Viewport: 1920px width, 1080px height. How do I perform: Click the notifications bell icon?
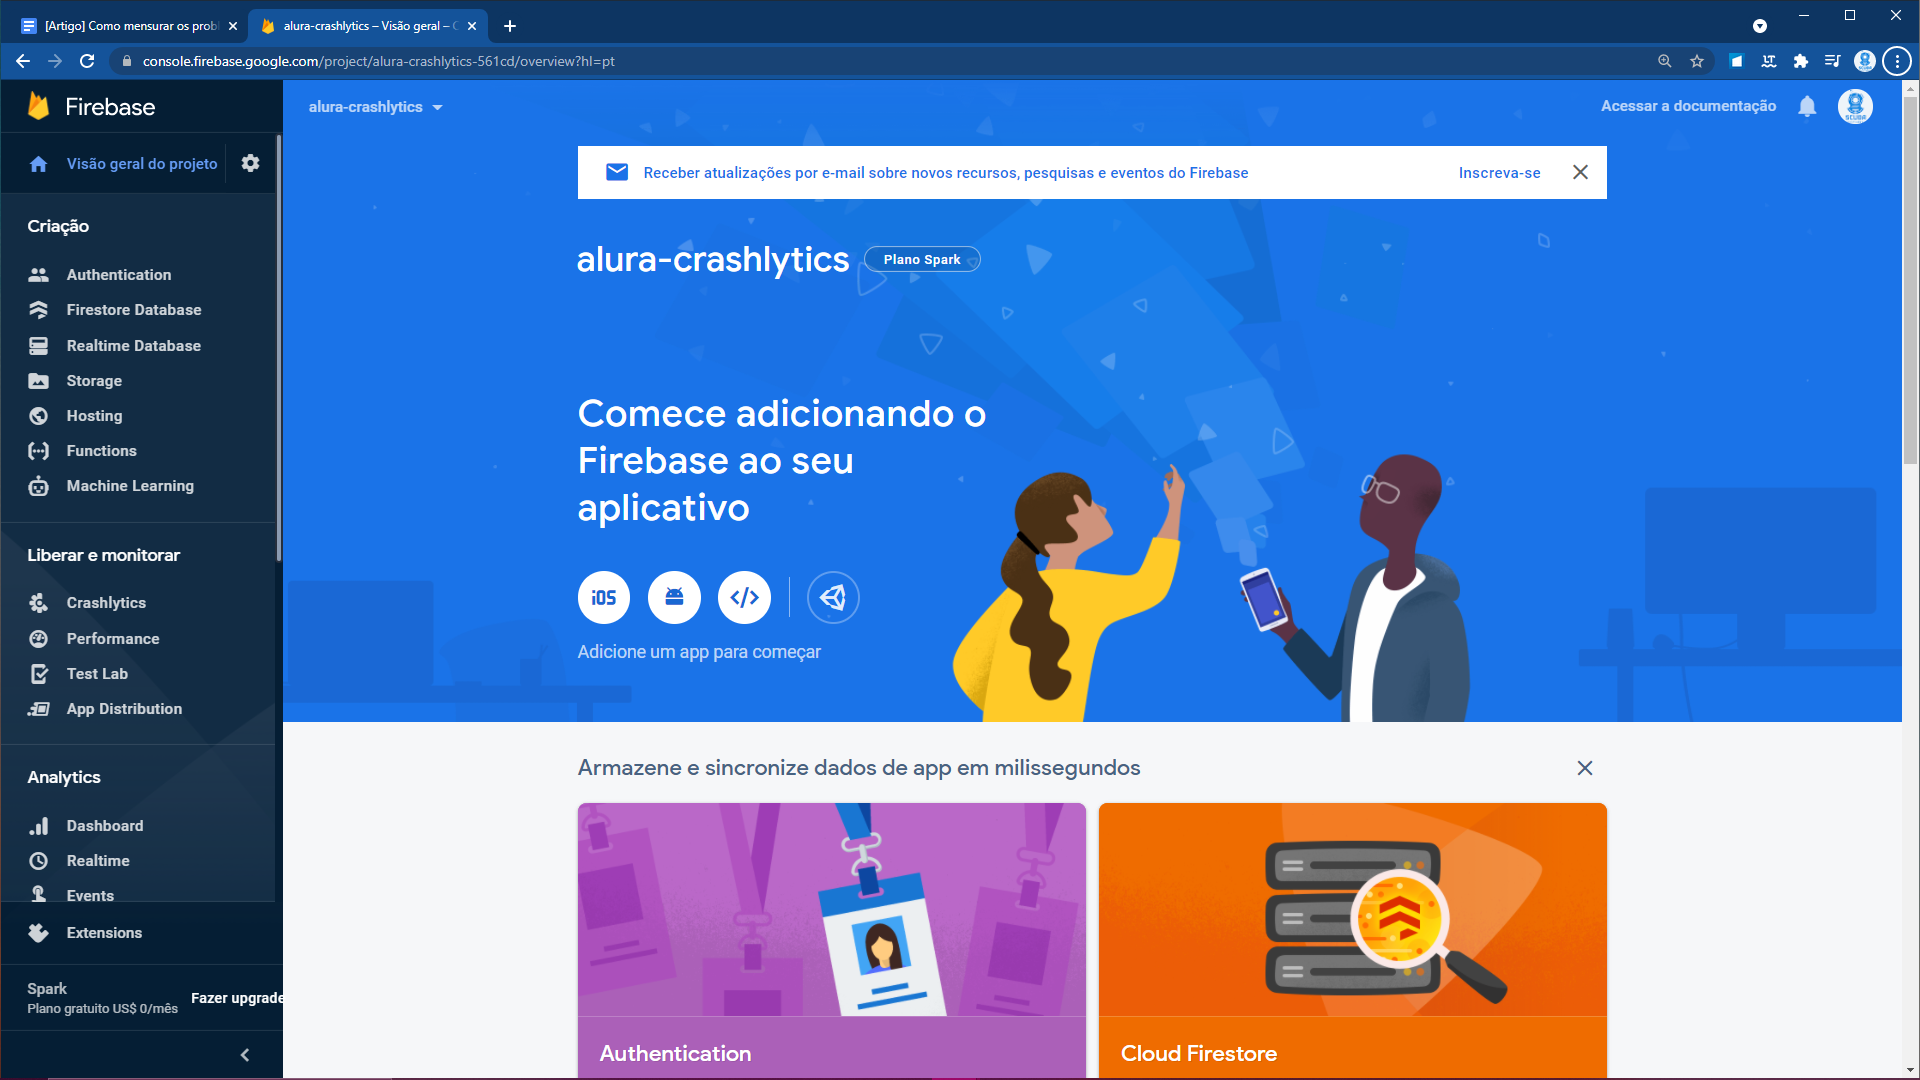(1807, 107)
